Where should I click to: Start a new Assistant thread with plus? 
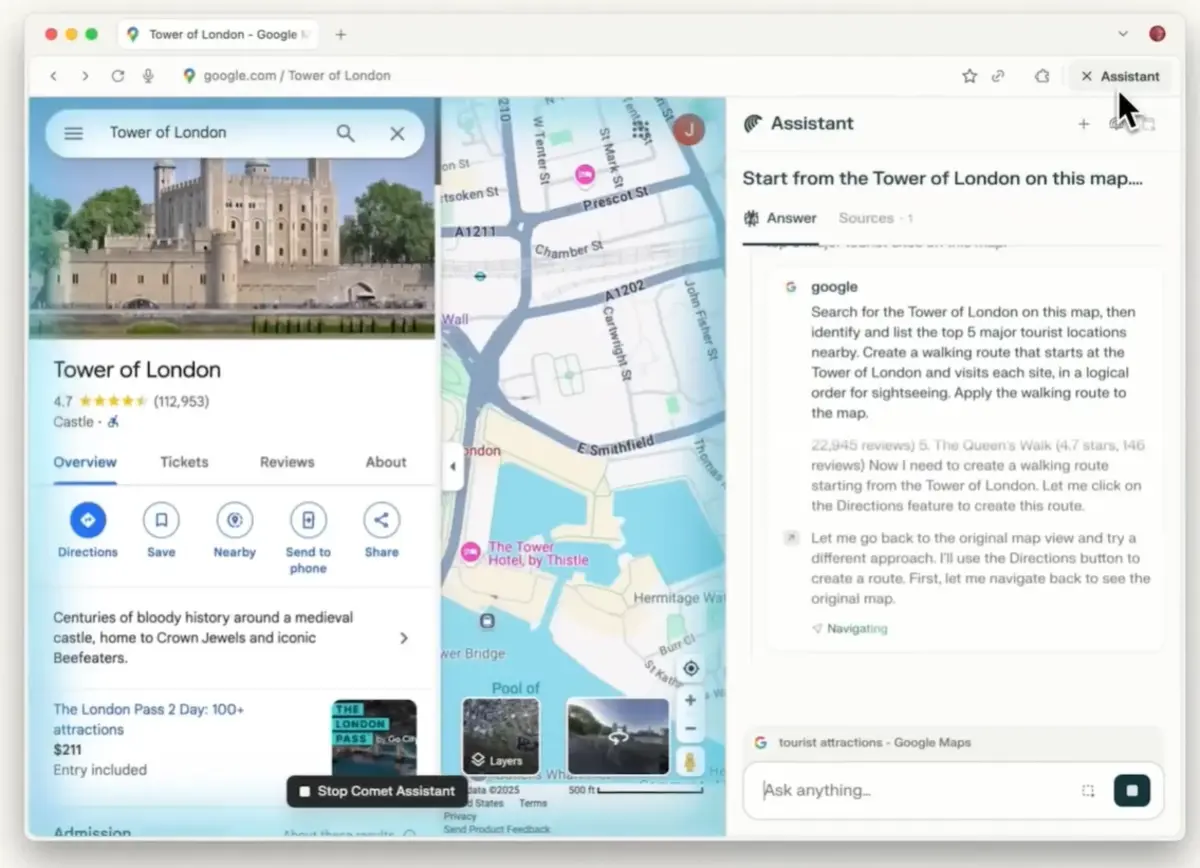click(x=1083, y=124)
